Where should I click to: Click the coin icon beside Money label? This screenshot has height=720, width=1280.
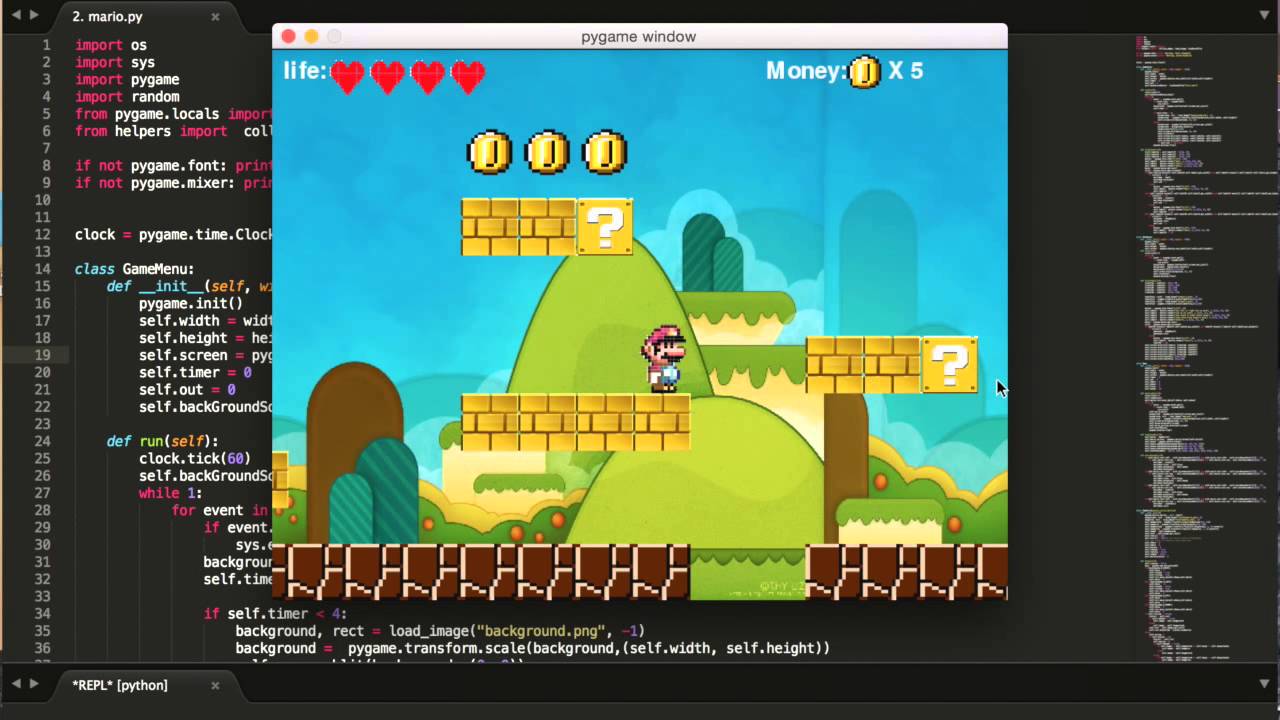(864, 72)
